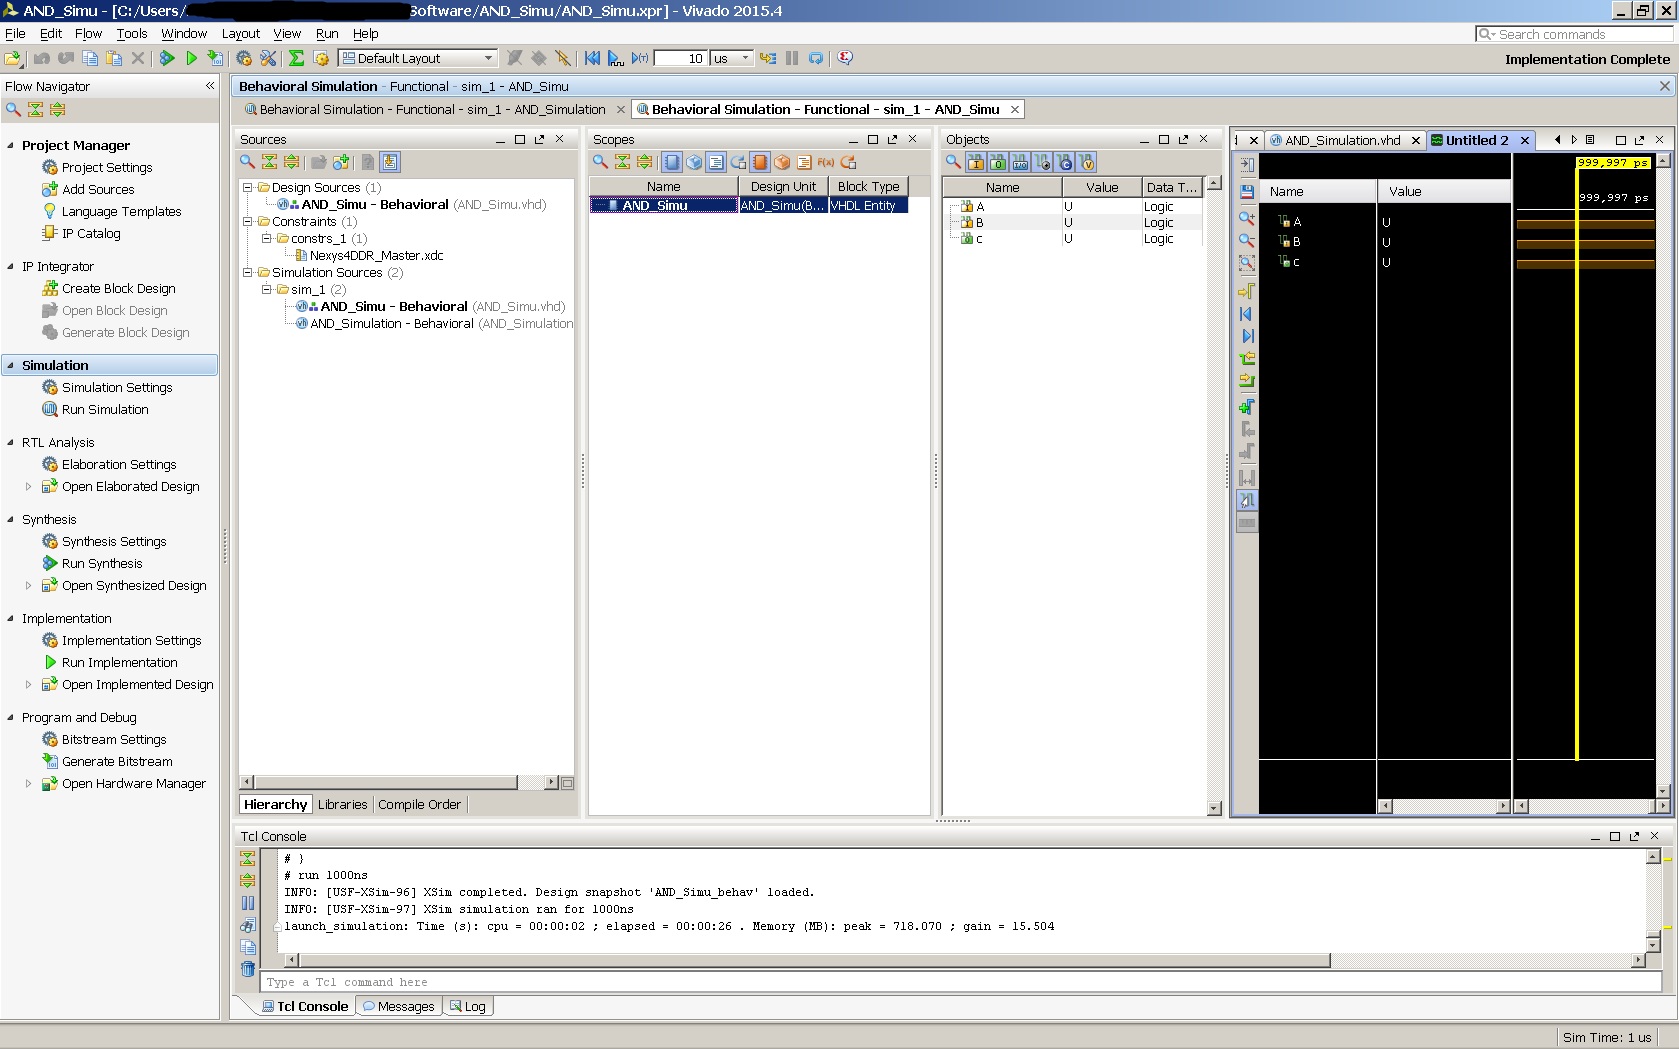
Task: Click Sources panel horizontal scrollbar thumb
Action: pyautogui.click(x=386, y=782)
